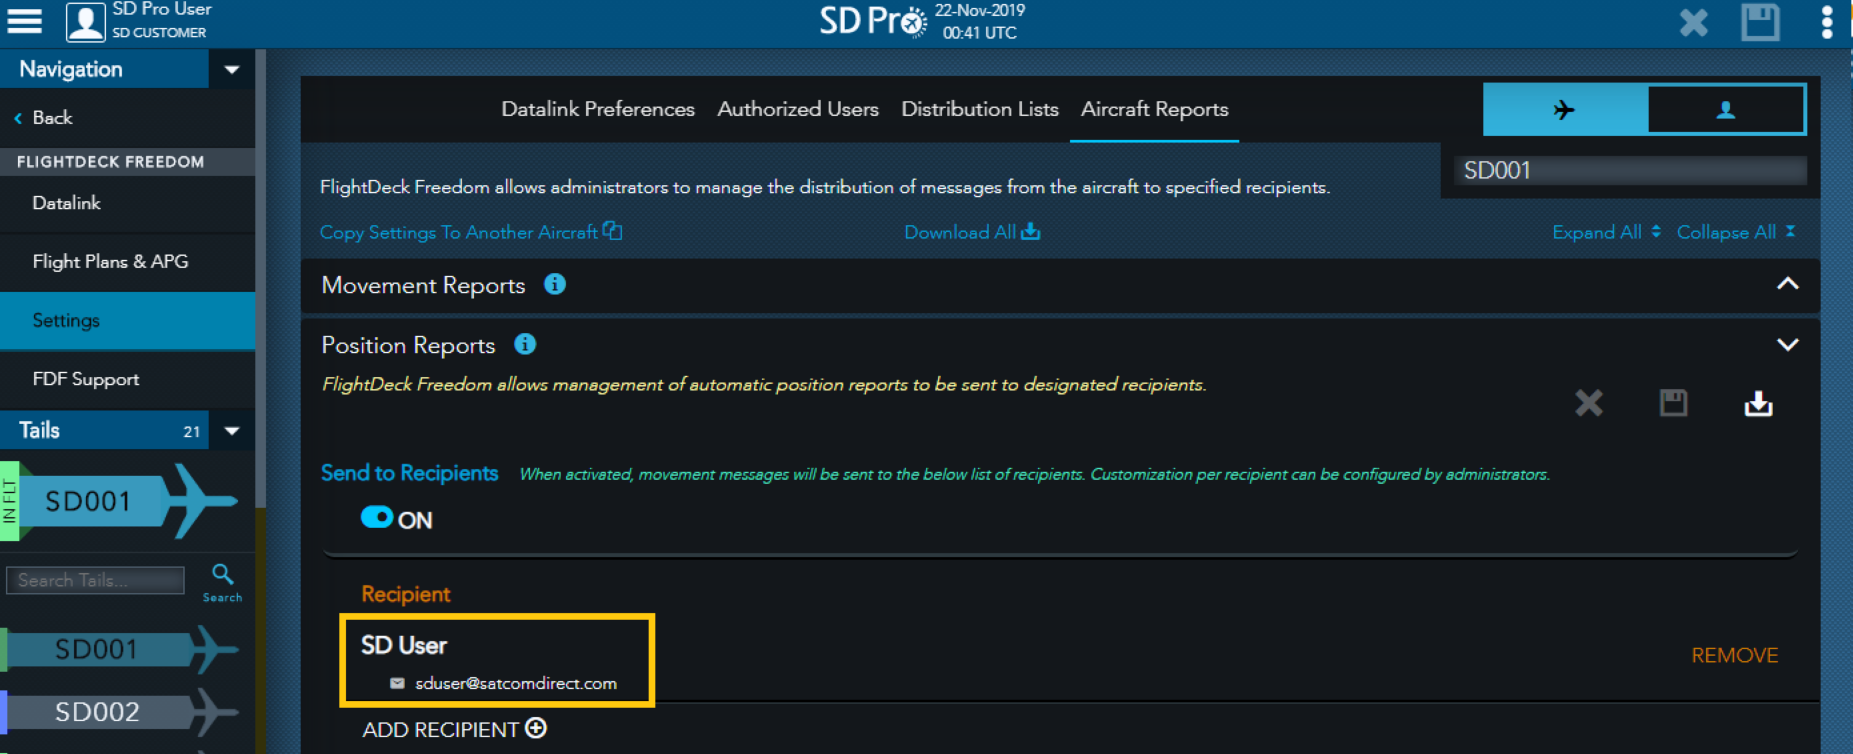1853x754 pixels.
Task: Open the Authorized Users tab
Action: 798,109
